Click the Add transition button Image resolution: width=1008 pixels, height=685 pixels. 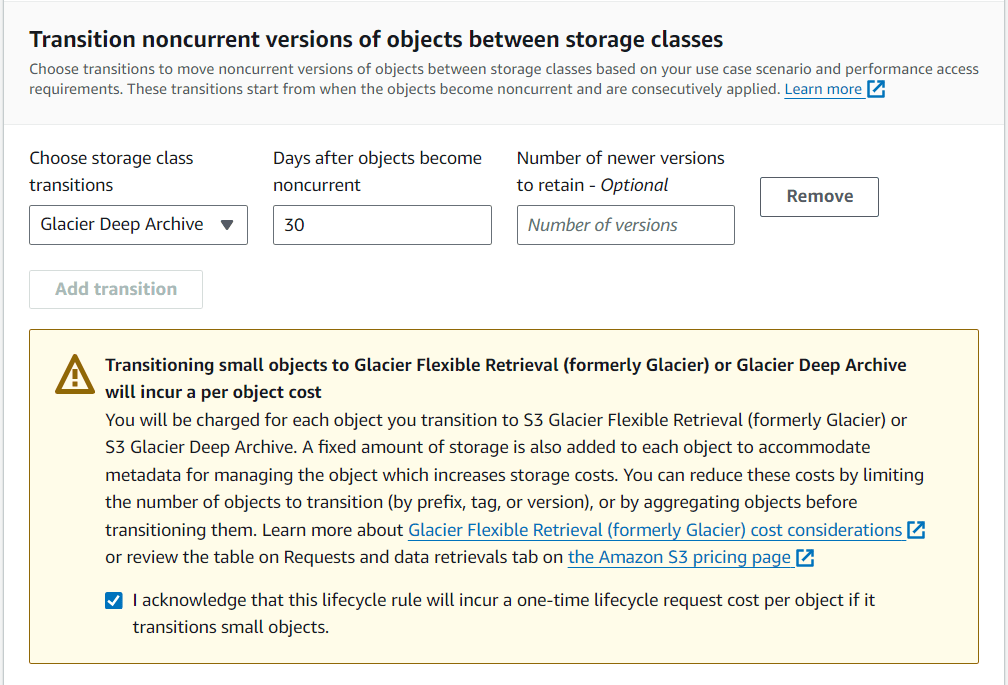(116, 289)
